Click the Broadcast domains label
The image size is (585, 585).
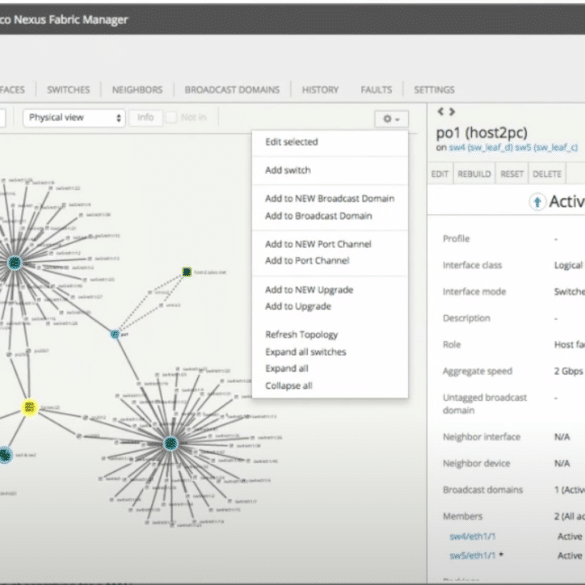pyautogui.click(x=483, y=490)
